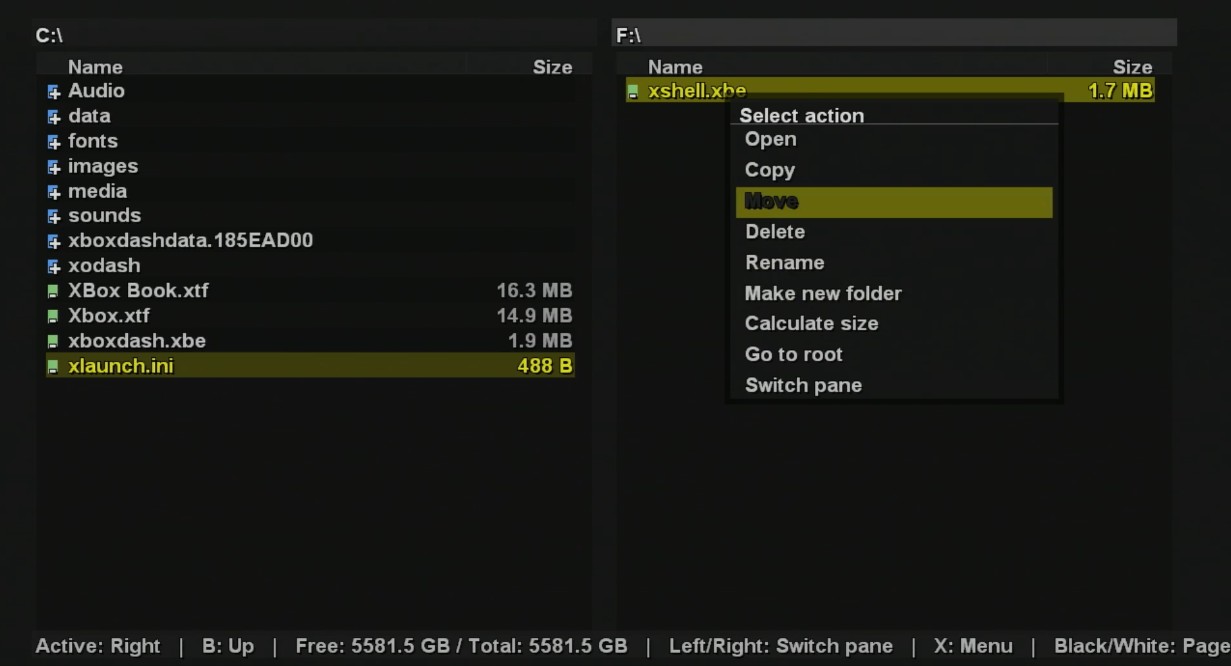Image resolution: width=1231 pixels, height=666 pixels.
Task: Click the file icon beside XBox Book.xtf
Action: [54, 292]
